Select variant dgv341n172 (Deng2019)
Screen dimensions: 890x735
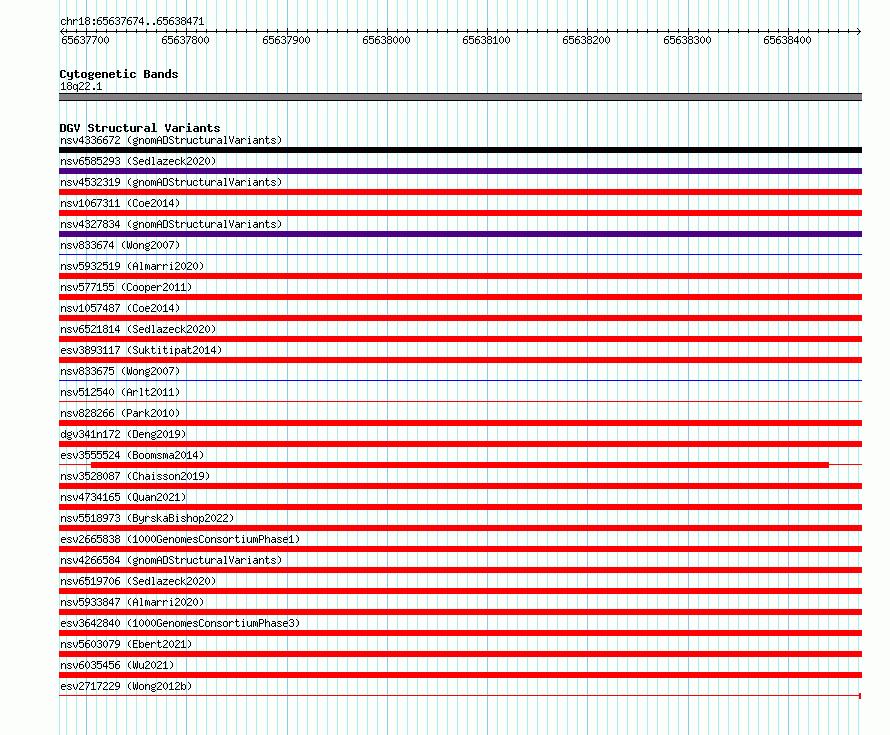123,434
